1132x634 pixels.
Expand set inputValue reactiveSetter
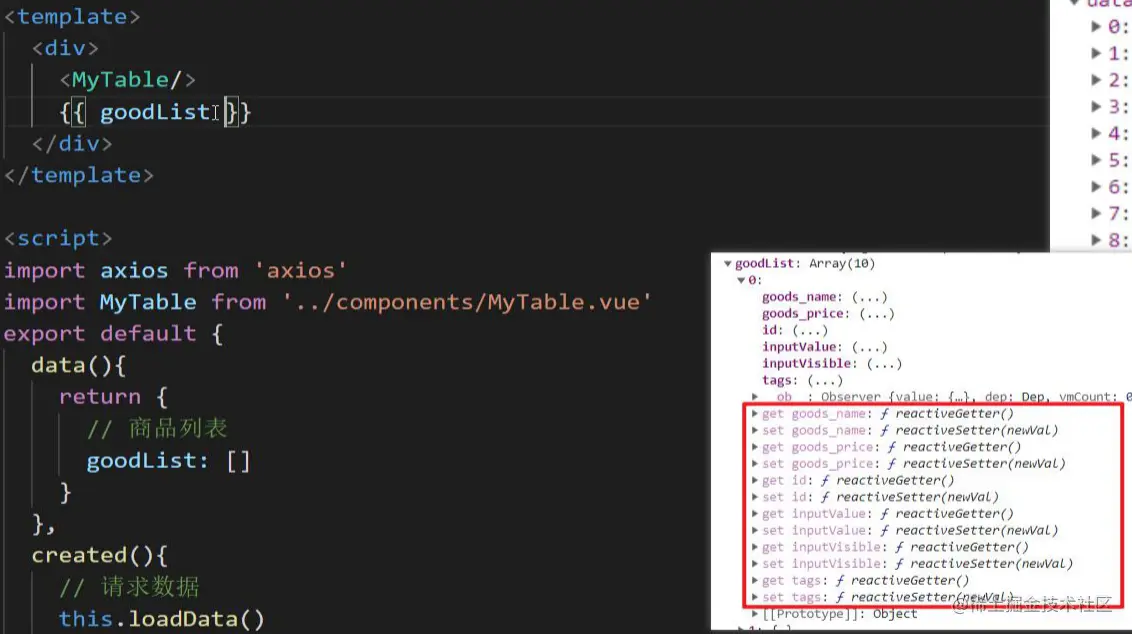755,530
